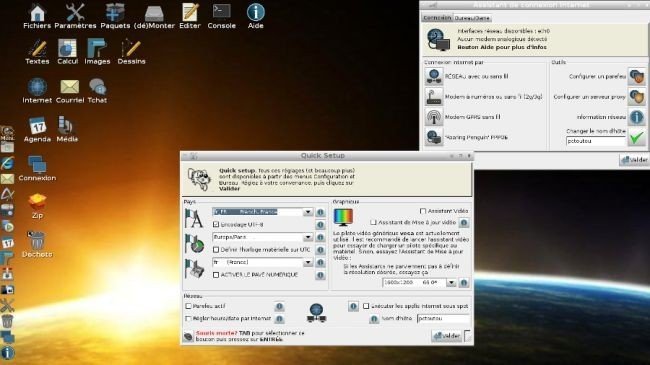Check Assistant de Mise à jour vidéo

click(x=373, y=222)
